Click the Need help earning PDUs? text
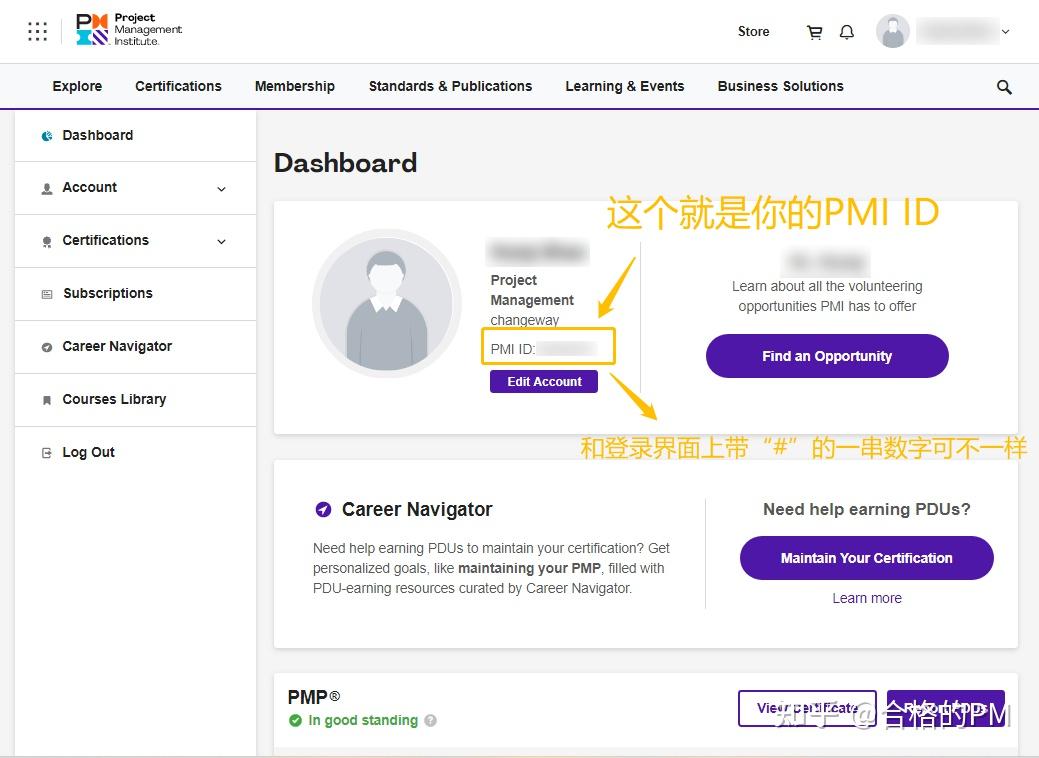The height and width of the screenshot is (758, 1039). pos(867,510)
